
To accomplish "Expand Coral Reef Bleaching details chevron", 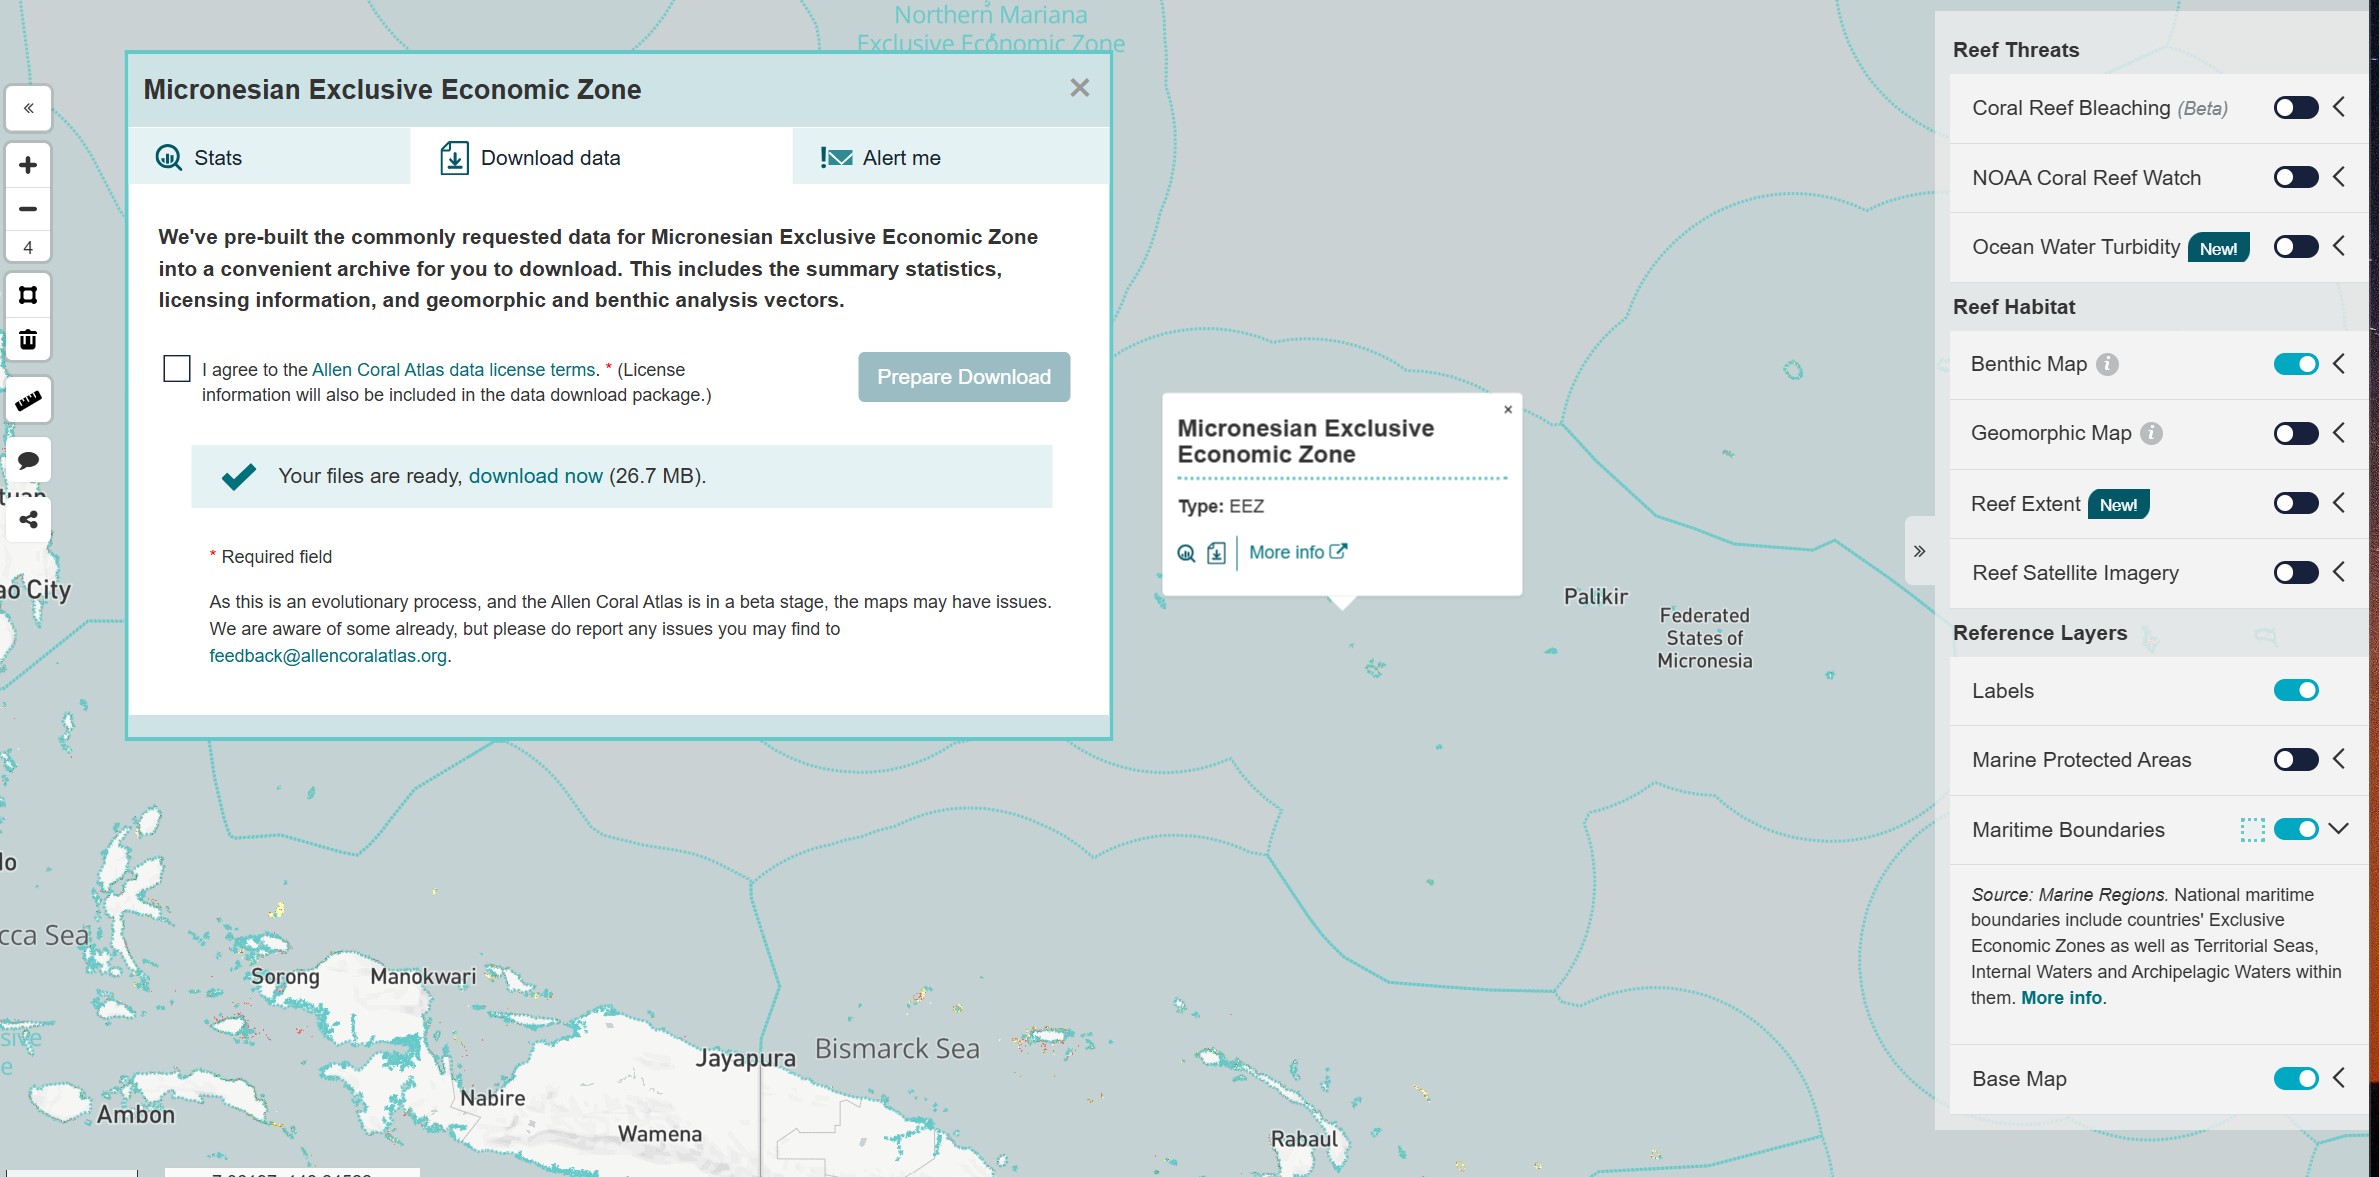I will (2339, 107).
